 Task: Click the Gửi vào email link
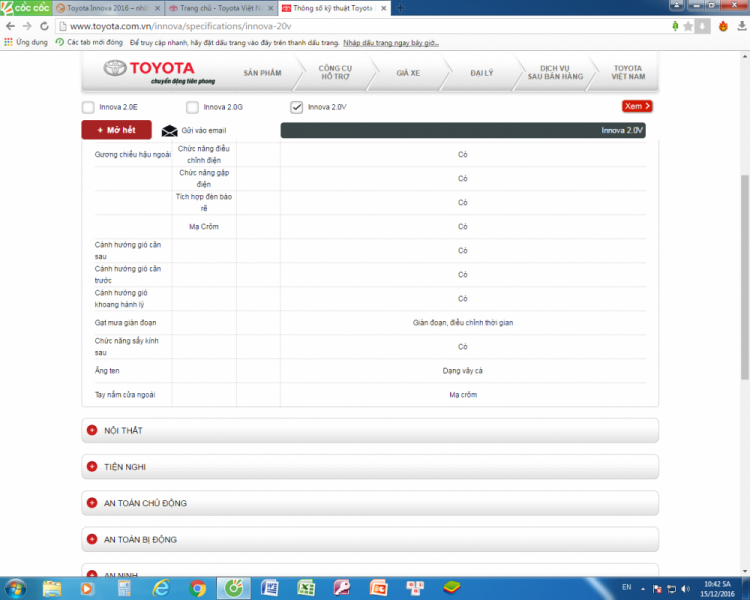click(204, 131)
